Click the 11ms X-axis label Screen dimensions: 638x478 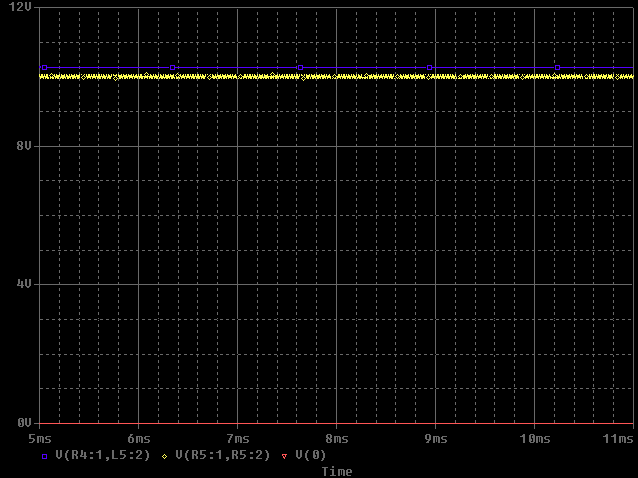618,439
